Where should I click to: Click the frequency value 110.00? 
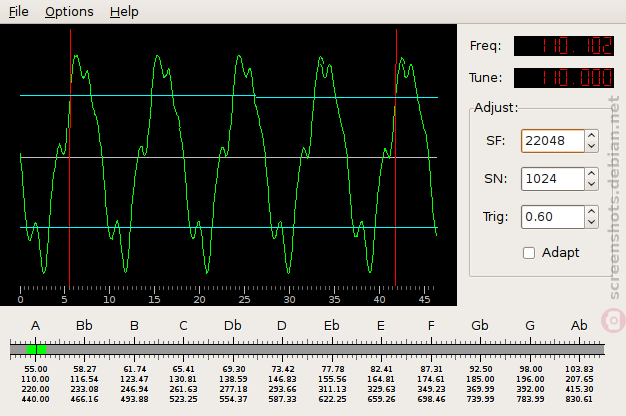tap(36, 379)
